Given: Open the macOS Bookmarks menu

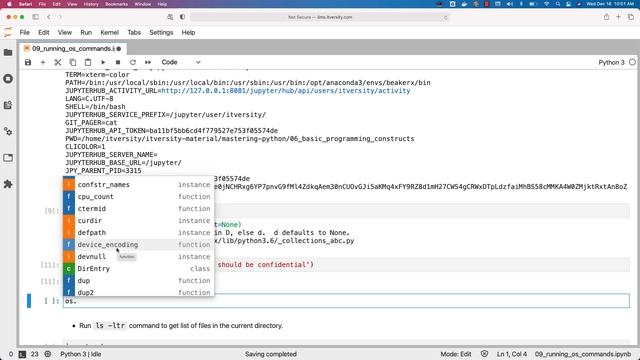Looking at the screenshot, I should (116, 4).
